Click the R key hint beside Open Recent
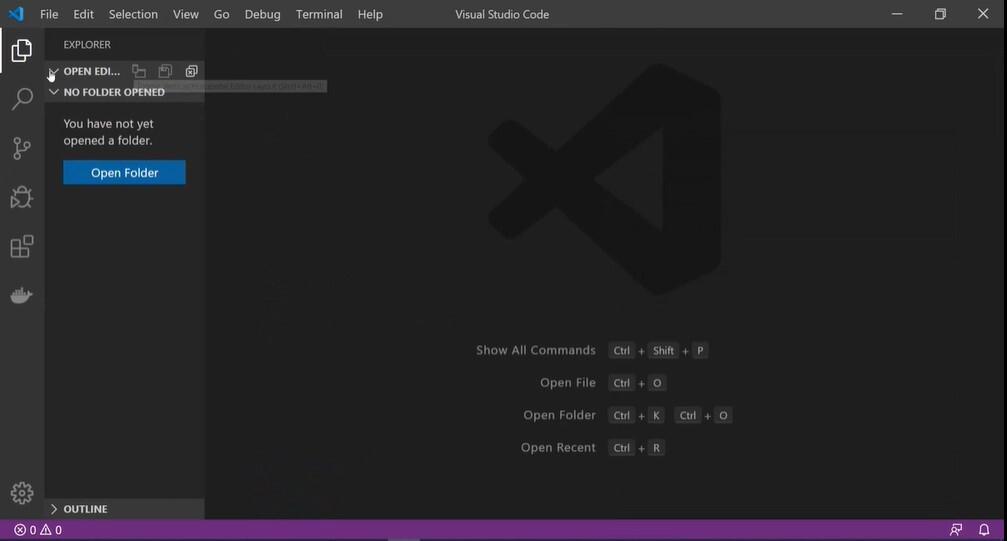Image resolution: width=1007 pixels, height=541 pixels. 656,448
